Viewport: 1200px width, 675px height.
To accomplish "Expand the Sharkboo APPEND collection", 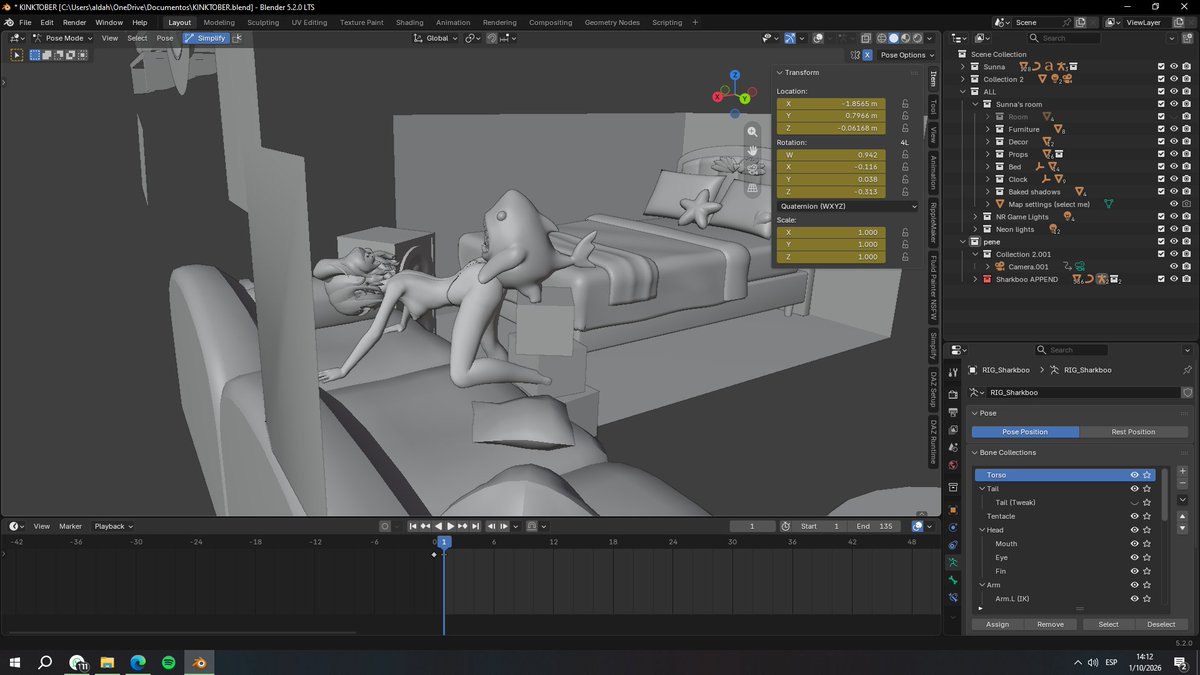I will pos(975,279).
